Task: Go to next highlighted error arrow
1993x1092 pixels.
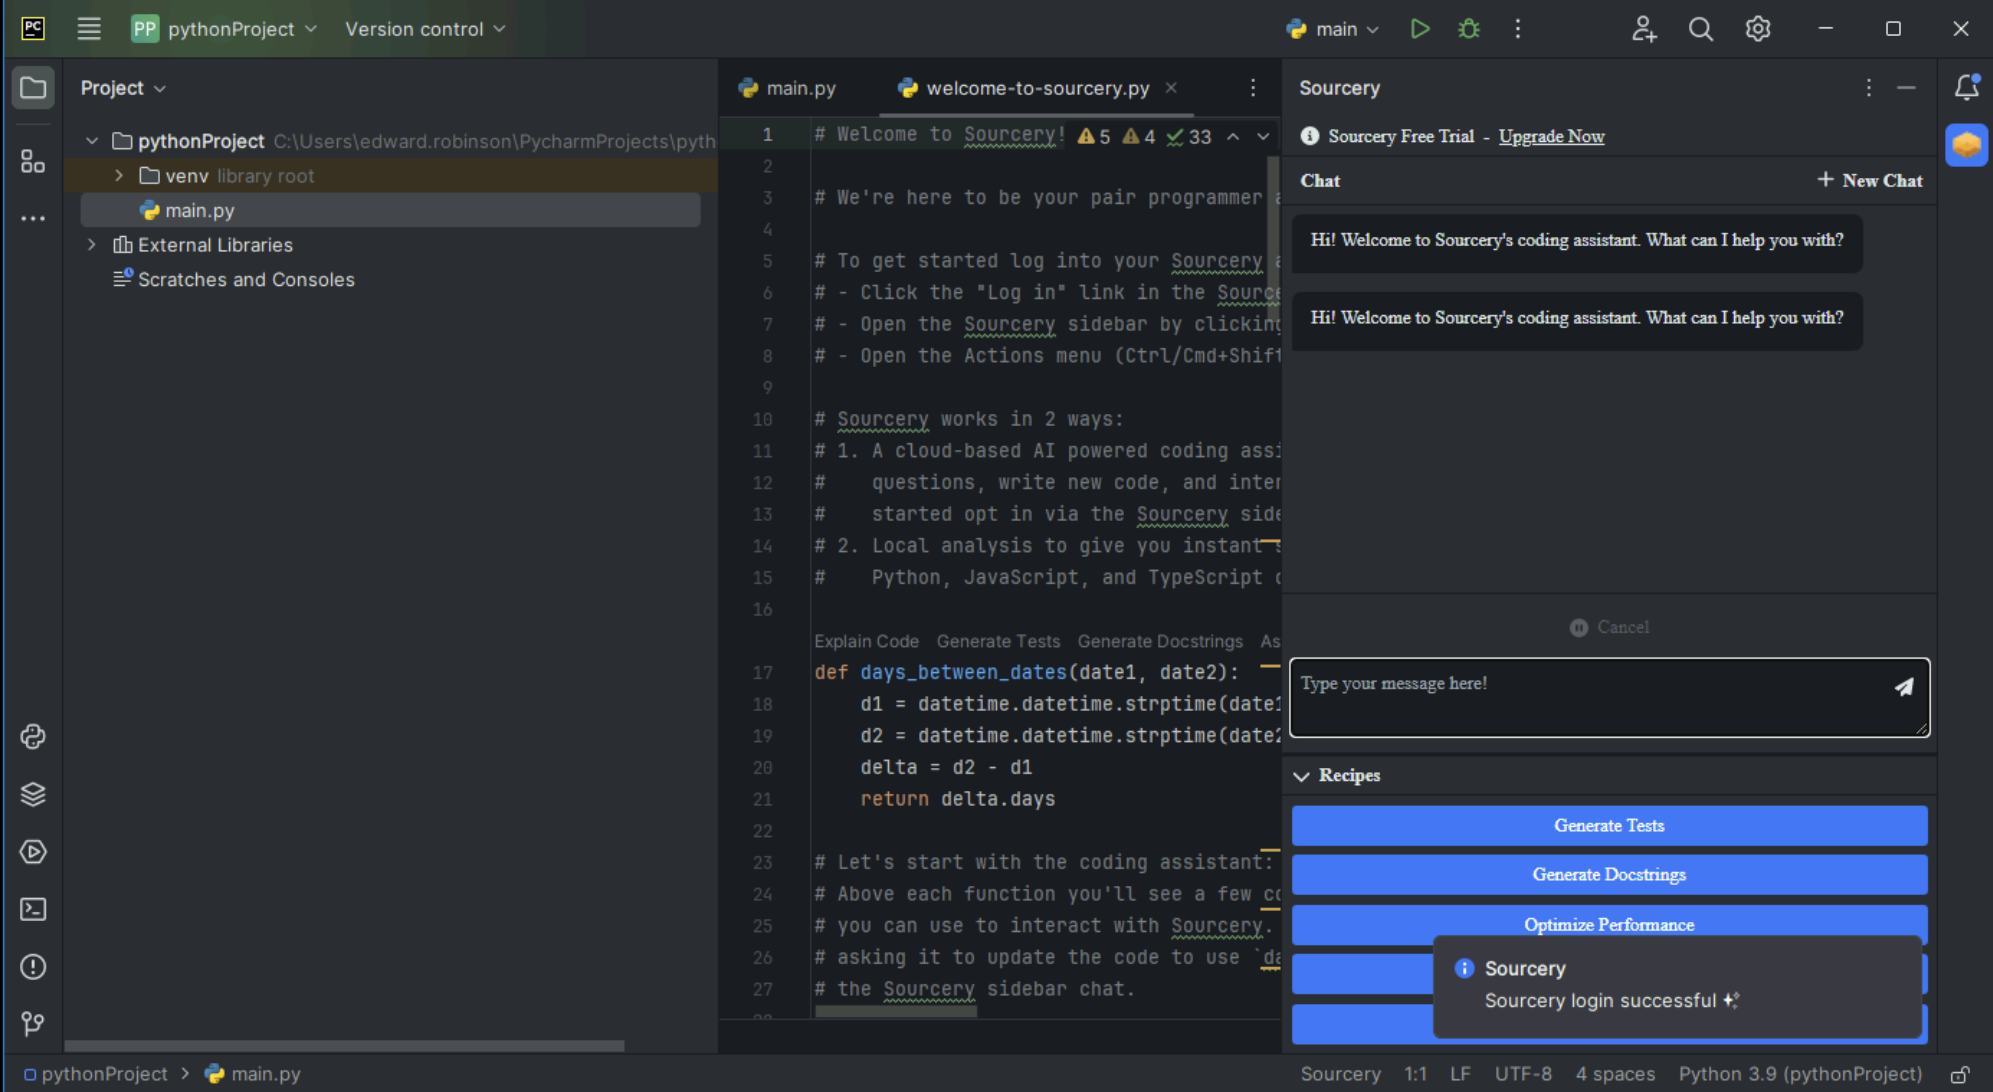Action: coord(1263,137)
